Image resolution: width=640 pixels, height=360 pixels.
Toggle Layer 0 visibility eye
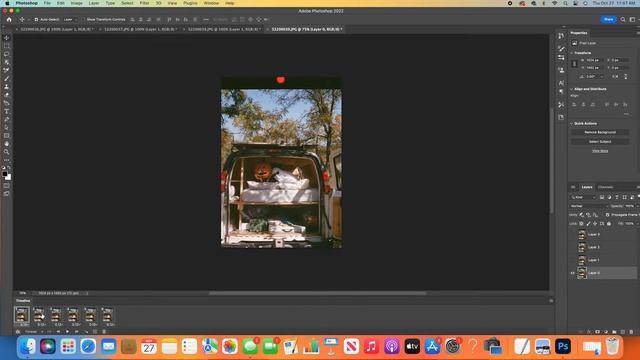pyautogui.click(x=573, y=273)
